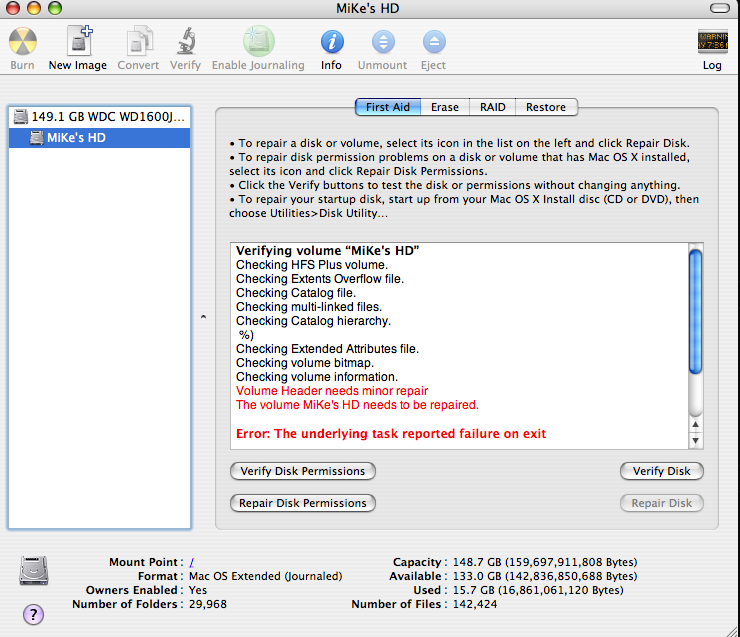
Task: Select the 149.1 GB WDC WD1600J disk
Action: point(100,117)
